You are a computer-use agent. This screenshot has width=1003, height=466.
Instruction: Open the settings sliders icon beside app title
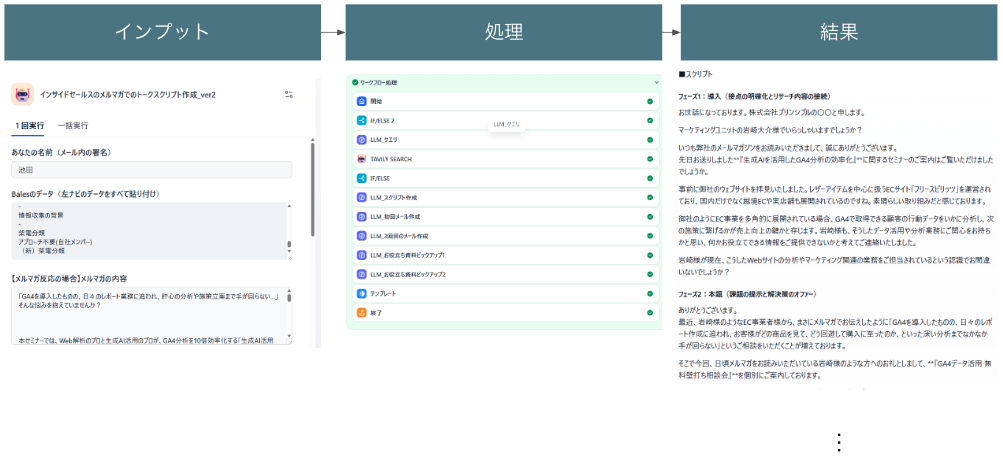(x=289, y=94)
